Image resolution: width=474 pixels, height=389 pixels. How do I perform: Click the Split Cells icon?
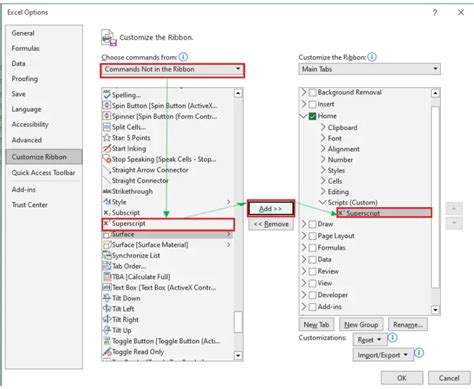click(x=107, y=127)
